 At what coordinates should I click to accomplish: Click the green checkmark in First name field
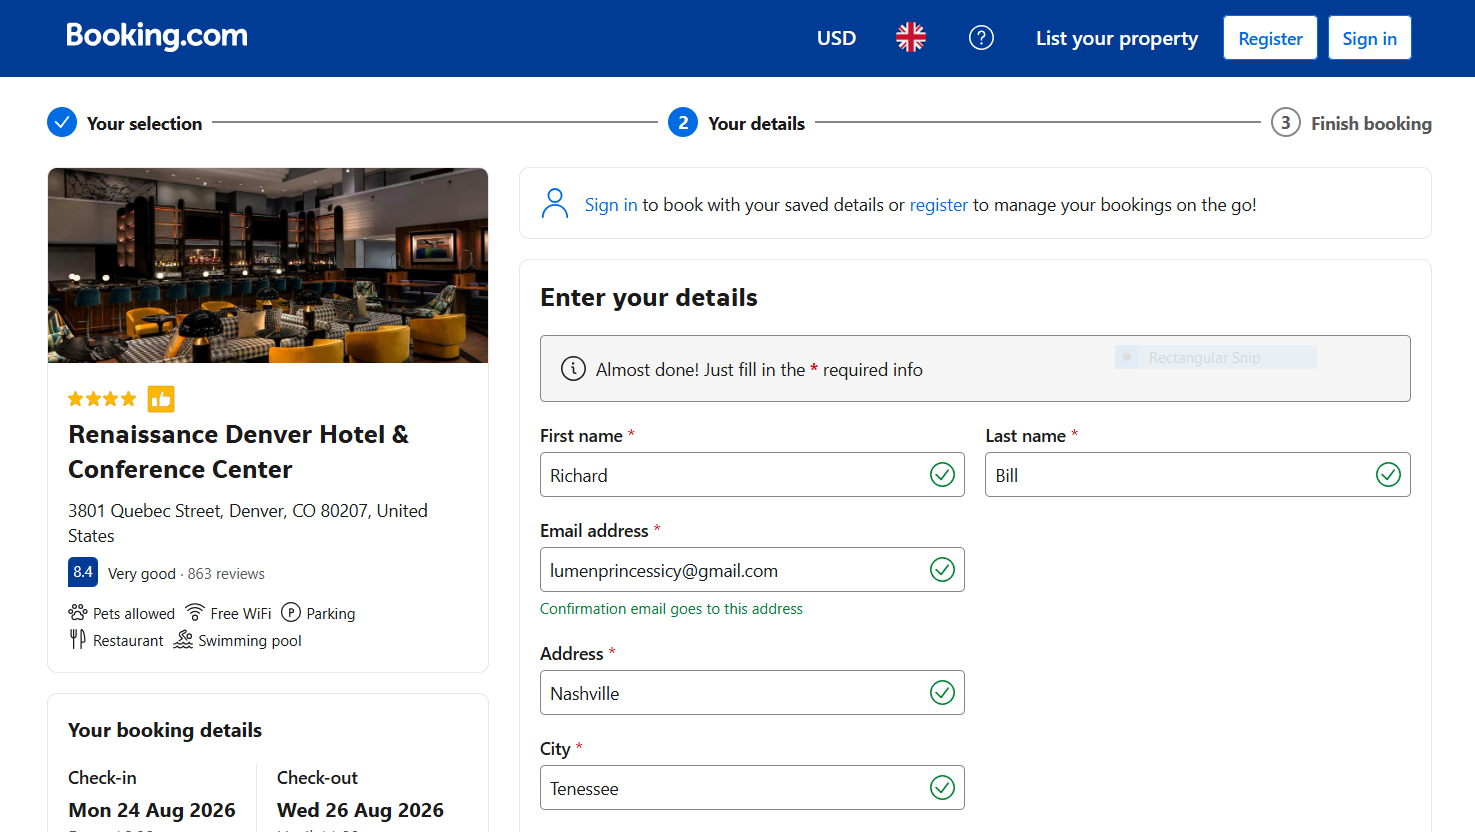click(942, 475)
